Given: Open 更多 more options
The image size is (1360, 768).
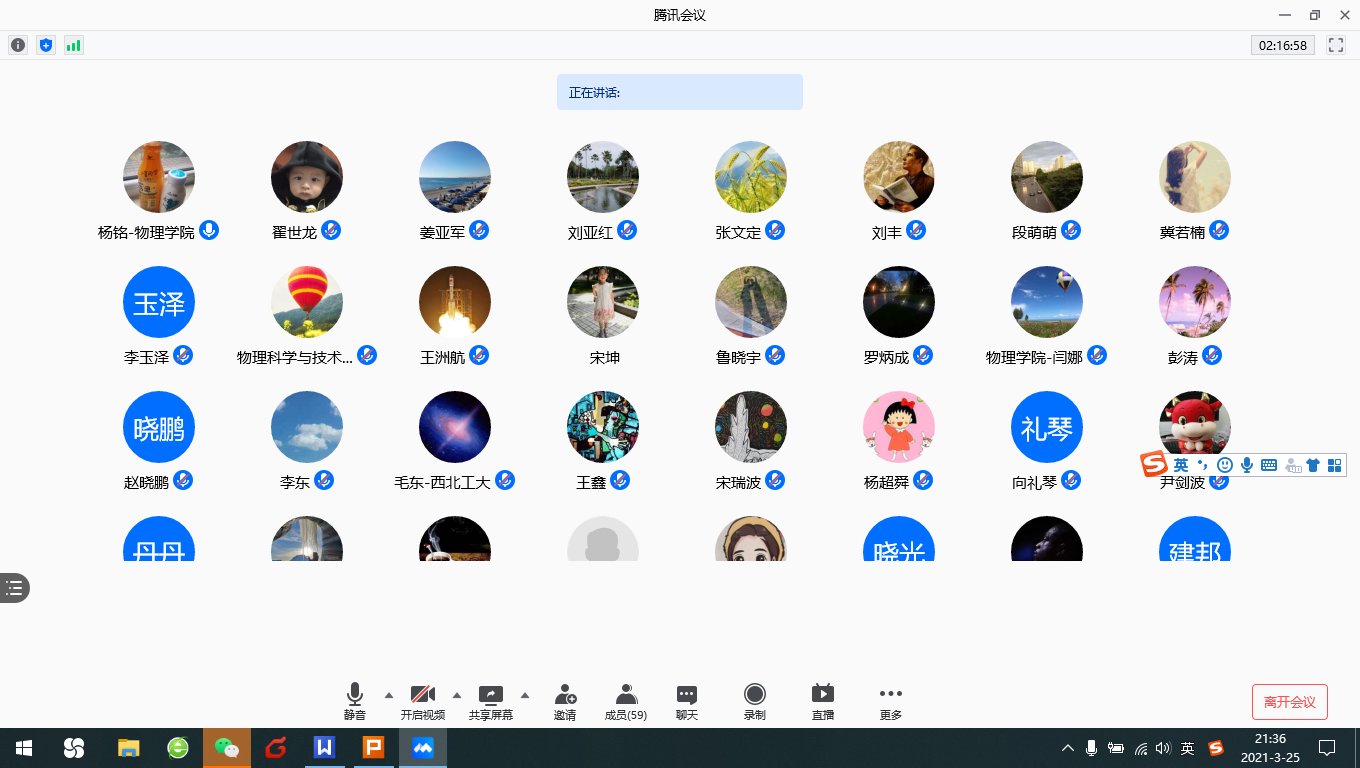Looking at the screenshot, I should [x=890, y=701].
